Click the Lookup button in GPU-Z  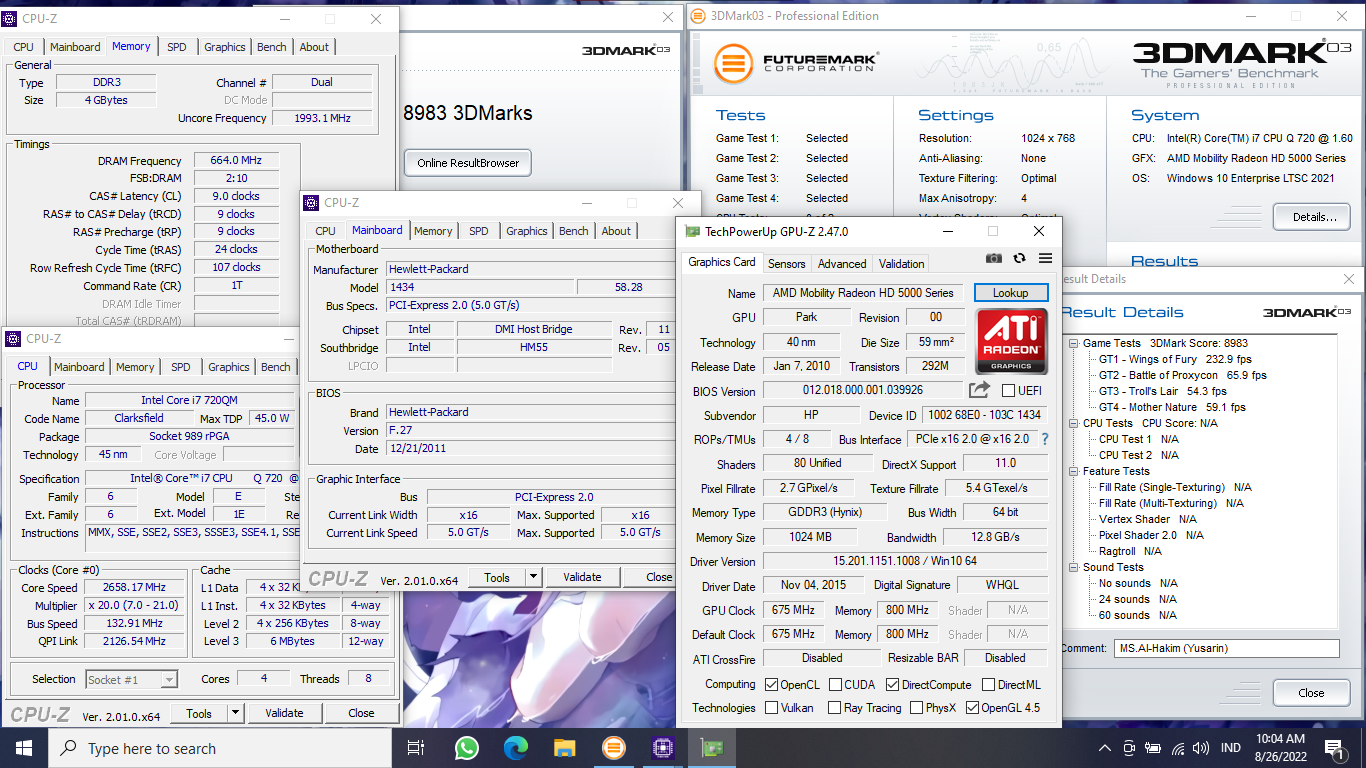(1010, 293)
